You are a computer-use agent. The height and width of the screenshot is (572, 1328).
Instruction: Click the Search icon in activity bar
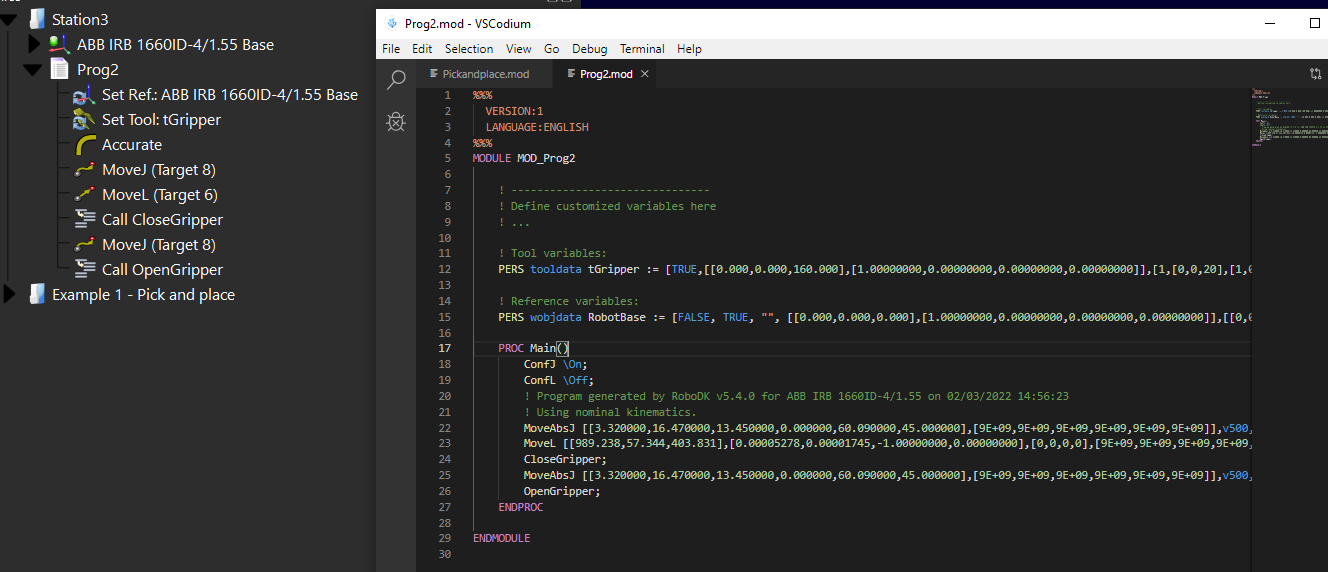396,80
